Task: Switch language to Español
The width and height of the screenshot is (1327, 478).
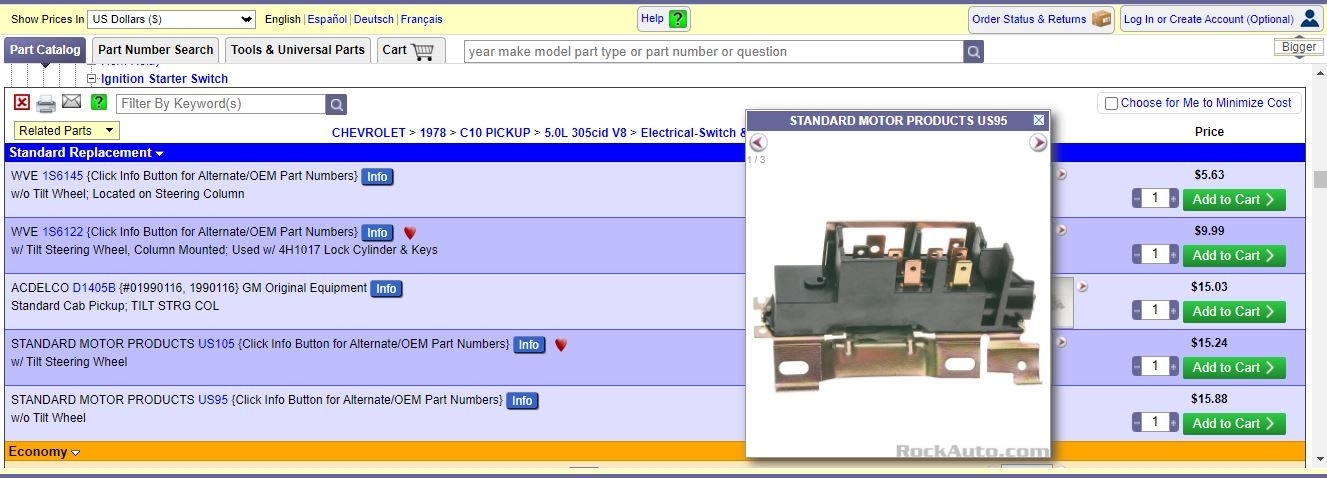Action: point(327,19)
